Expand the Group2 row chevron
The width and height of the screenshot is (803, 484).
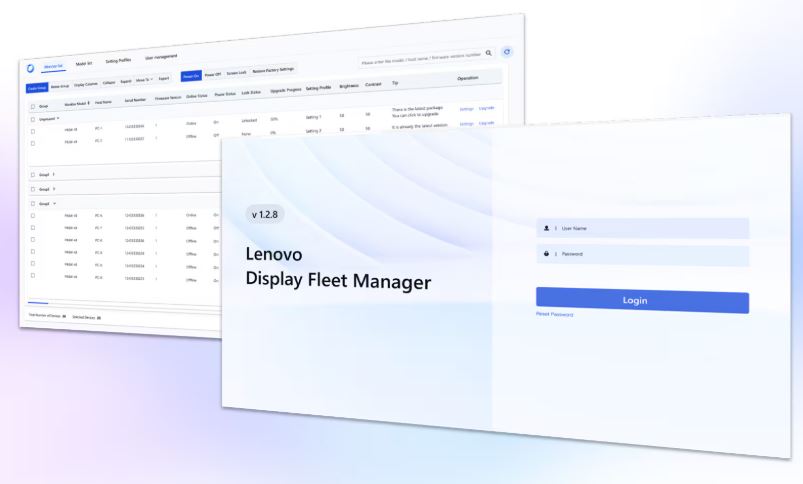tap(53, 188)
